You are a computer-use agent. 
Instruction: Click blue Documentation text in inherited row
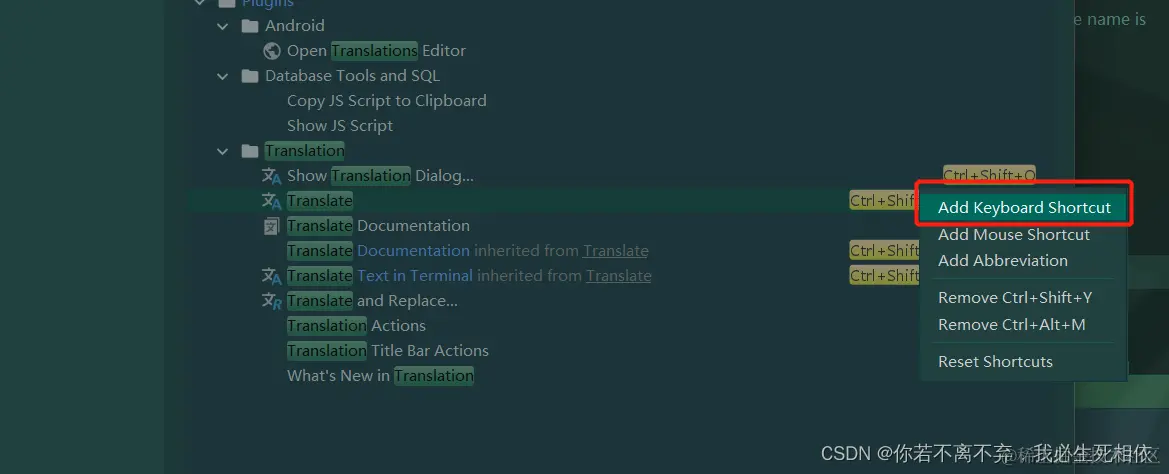[413, 251]
